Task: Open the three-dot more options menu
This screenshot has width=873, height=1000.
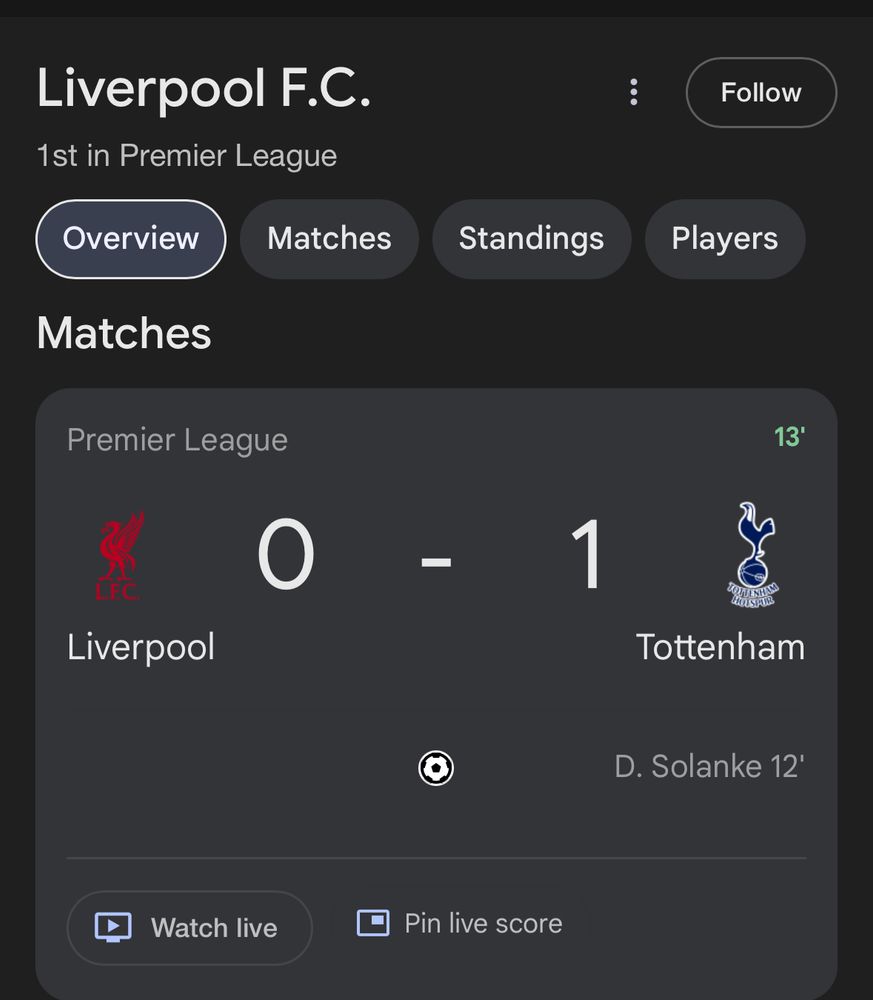Action: (633, 92)
